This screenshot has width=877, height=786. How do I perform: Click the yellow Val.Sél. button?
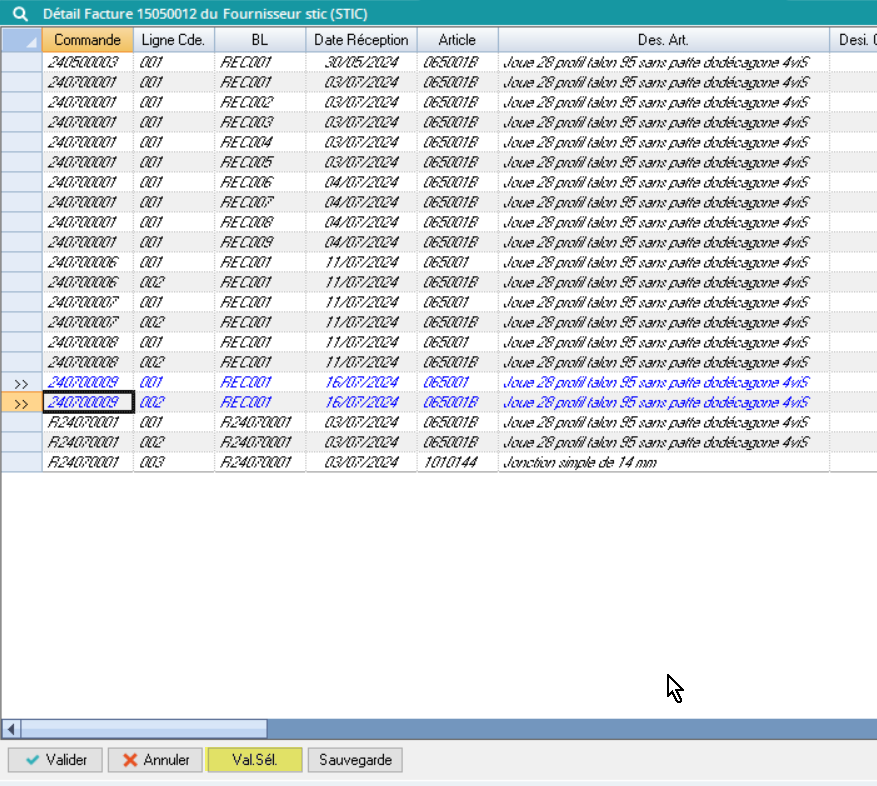click(x=254, y=760)
